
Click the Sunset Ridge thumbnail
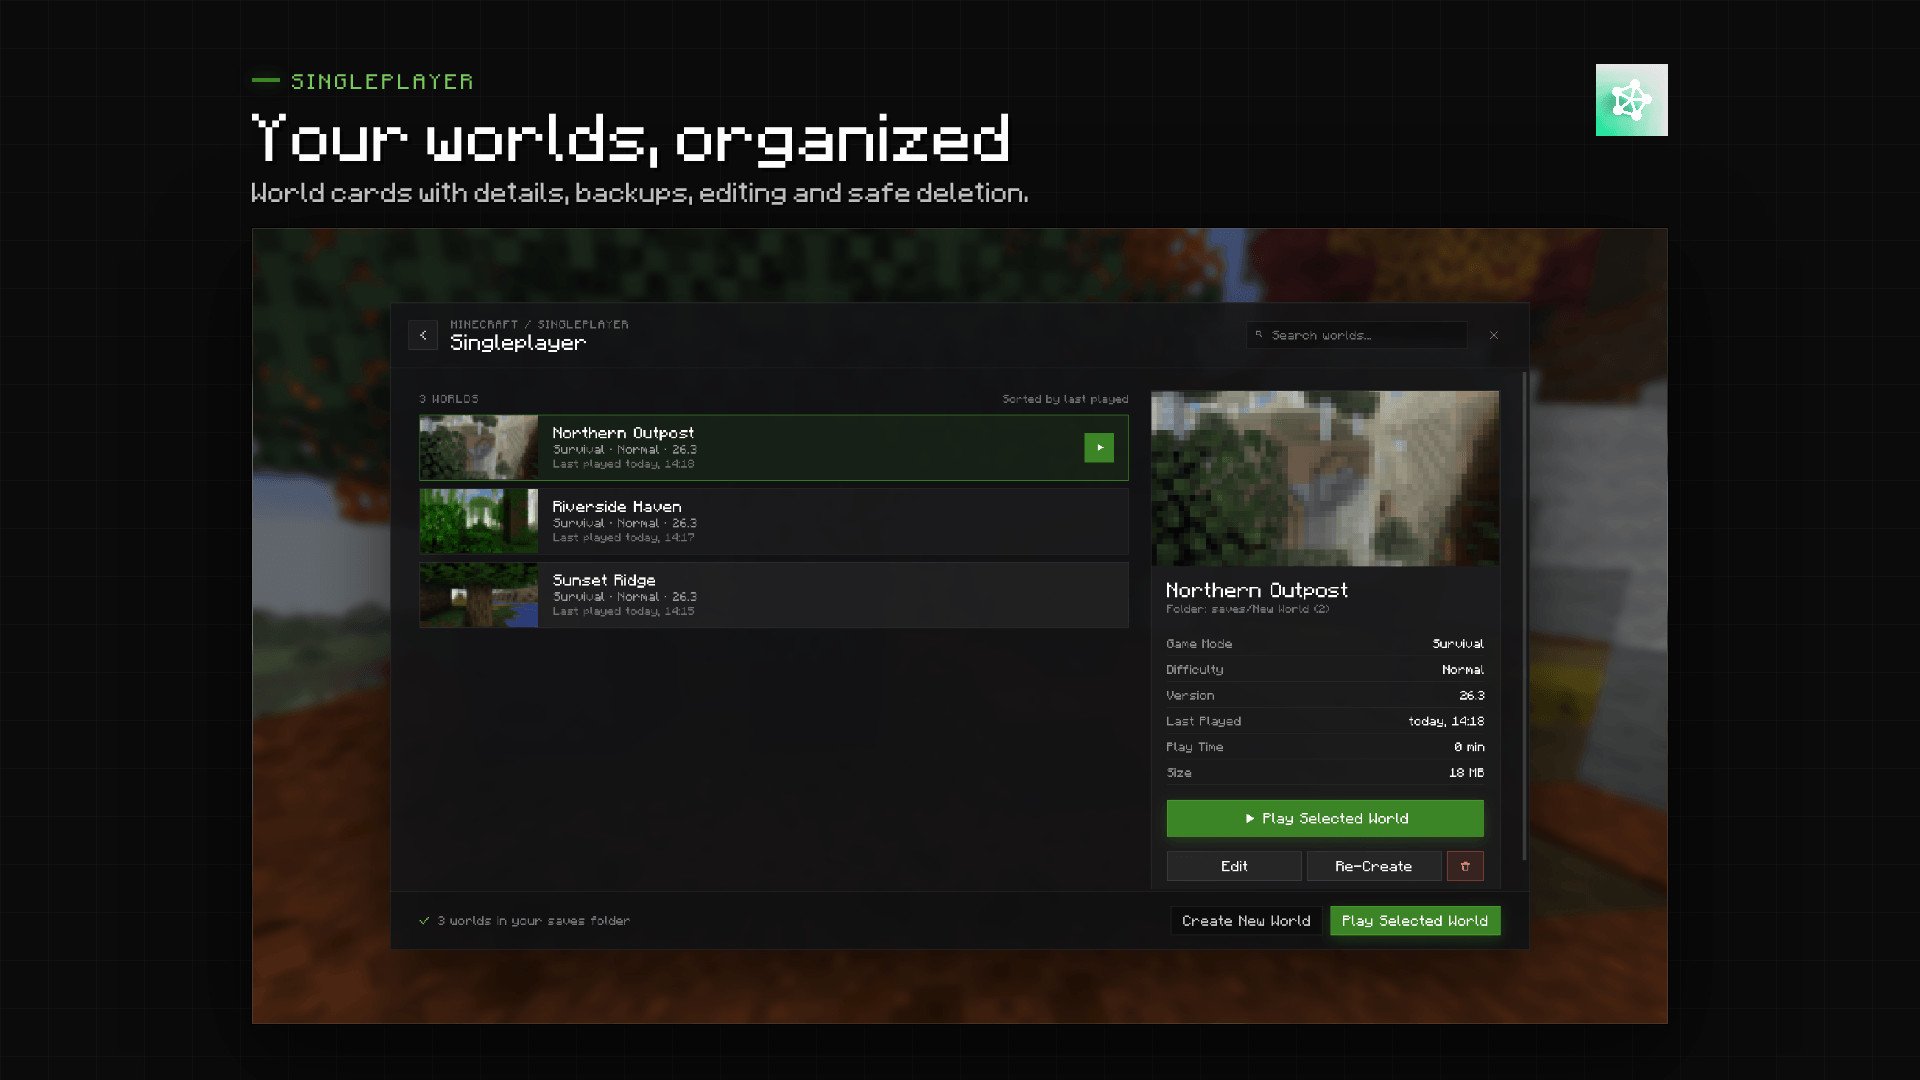coord(479,595)
